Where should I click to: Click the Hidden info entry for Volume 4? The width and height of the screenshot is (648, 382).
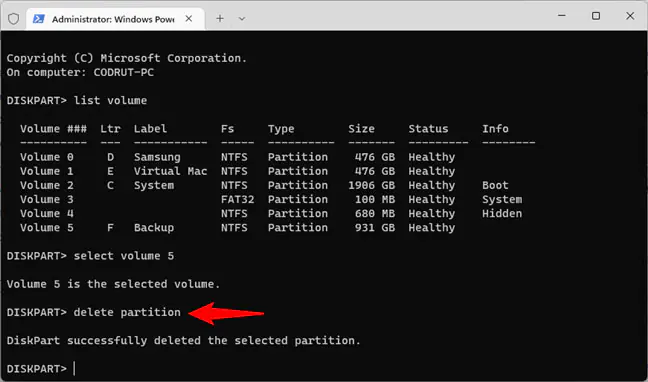tap(502, 214)
